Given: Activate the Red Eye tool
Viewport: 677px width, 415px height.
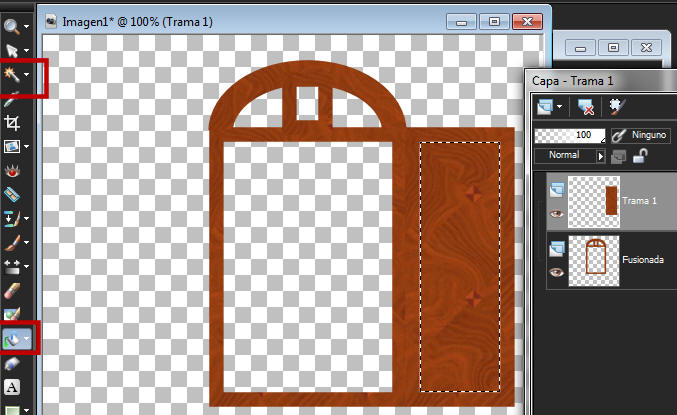Looking at the screenshot, I should (x=13, y=170).
